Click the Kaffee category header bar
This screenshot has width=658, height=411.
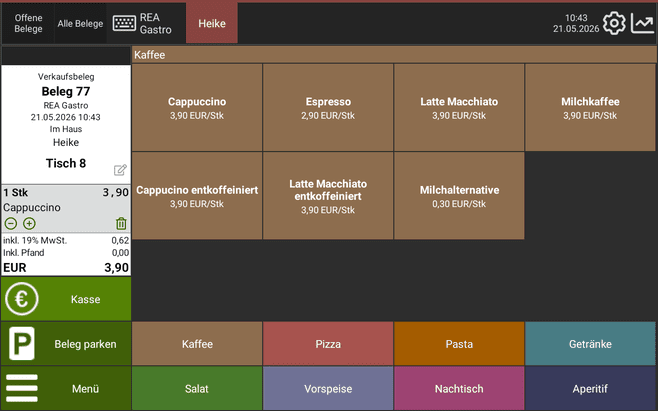(394, 55)
